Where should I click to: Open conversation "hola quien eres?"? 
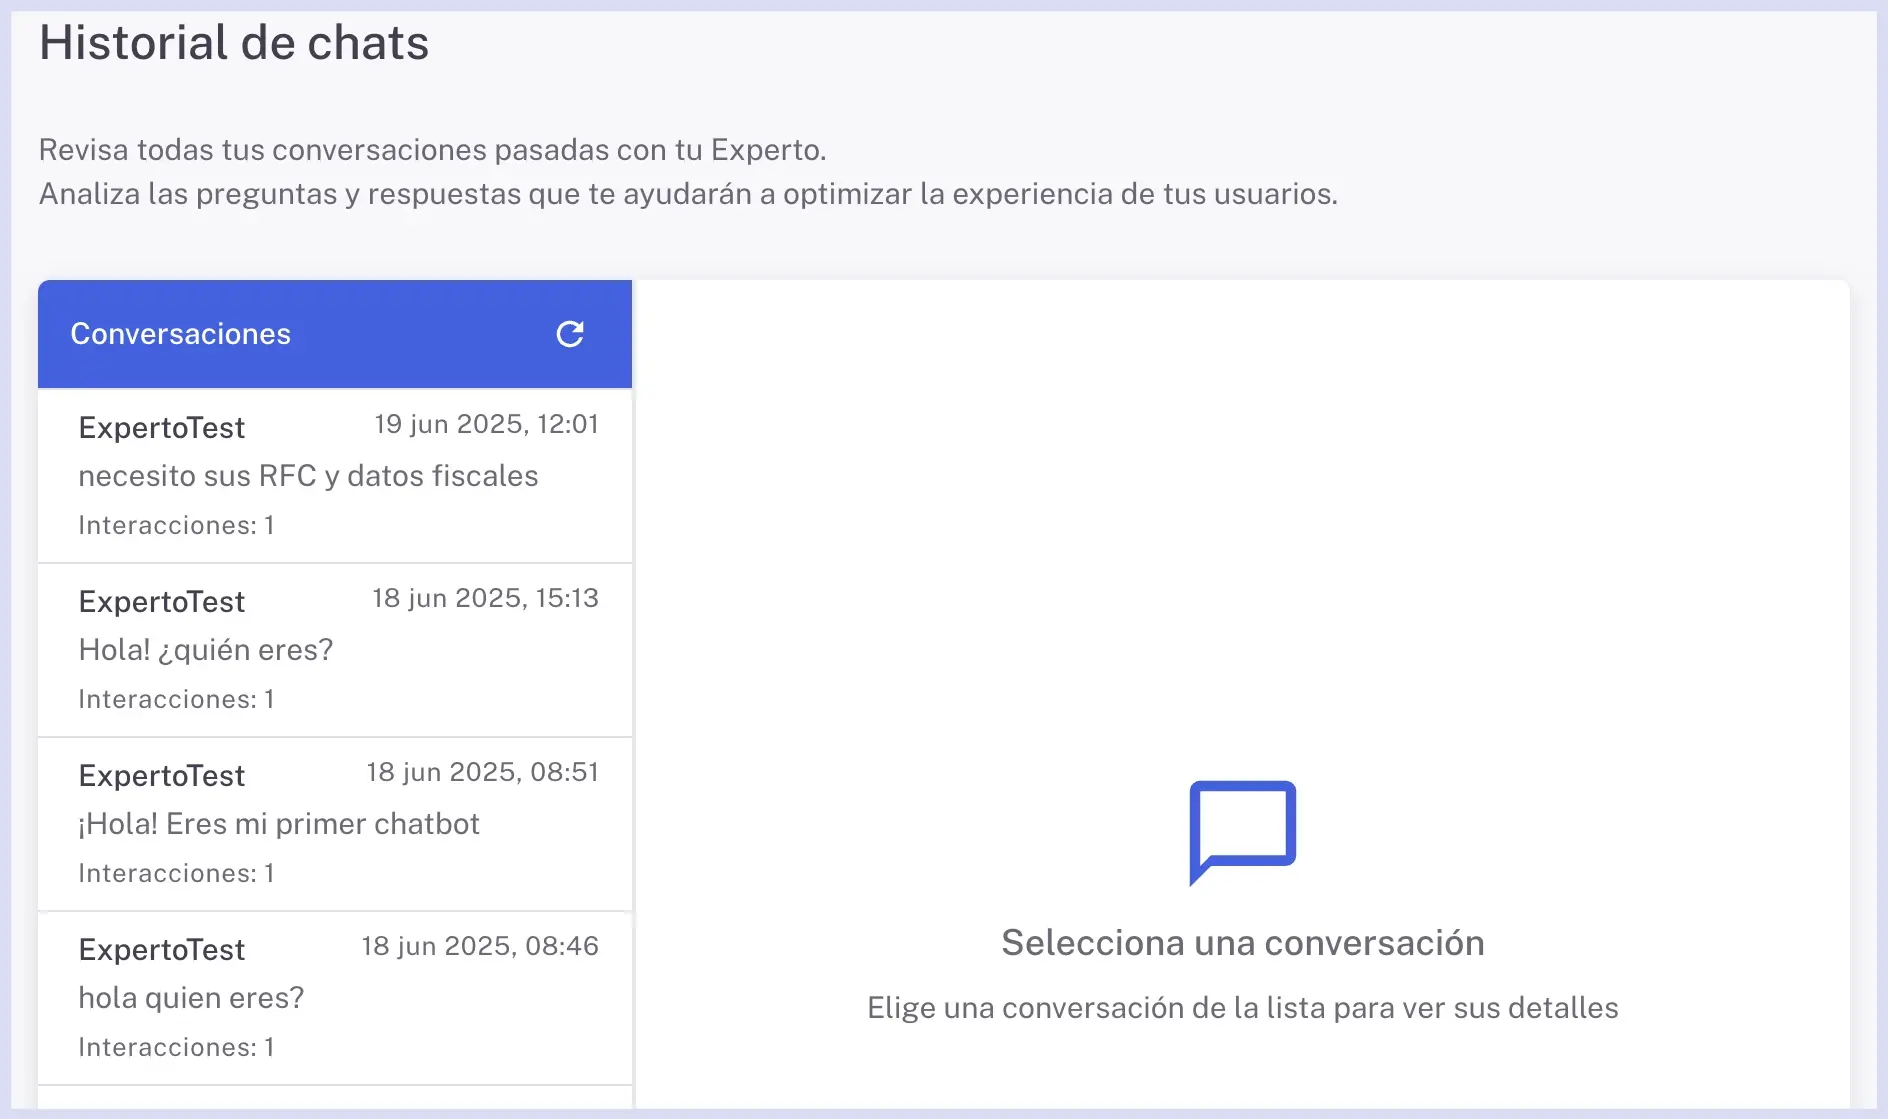coord(335,998)
